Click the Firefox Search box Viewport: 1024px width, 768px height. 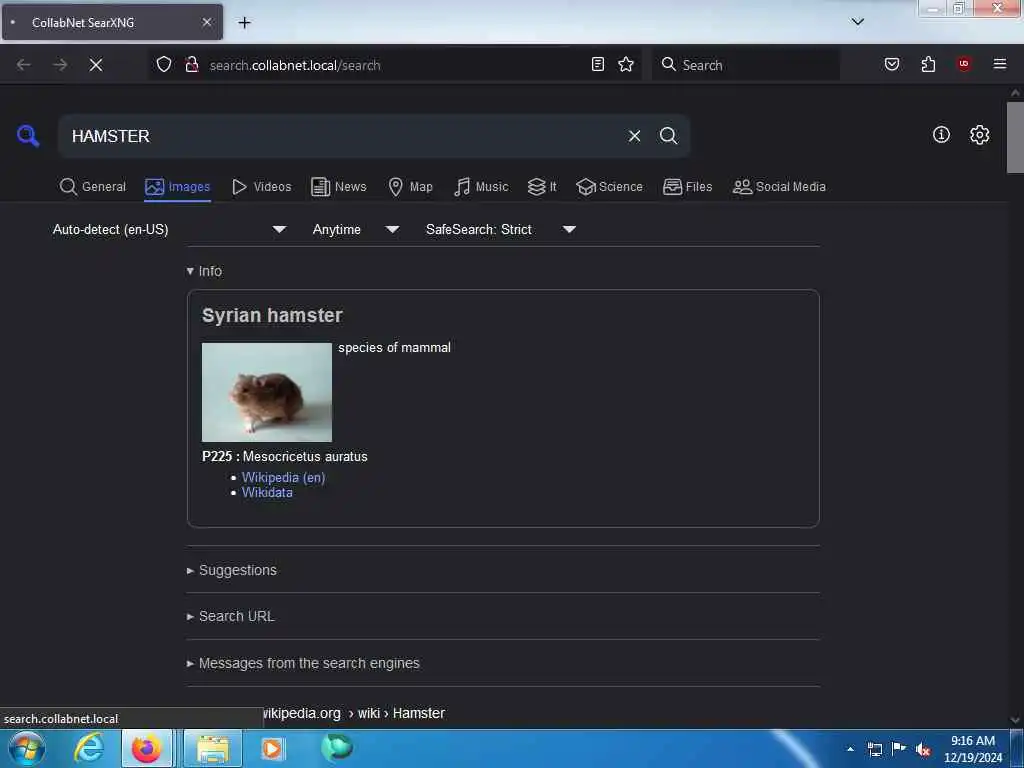coord(746,65)
